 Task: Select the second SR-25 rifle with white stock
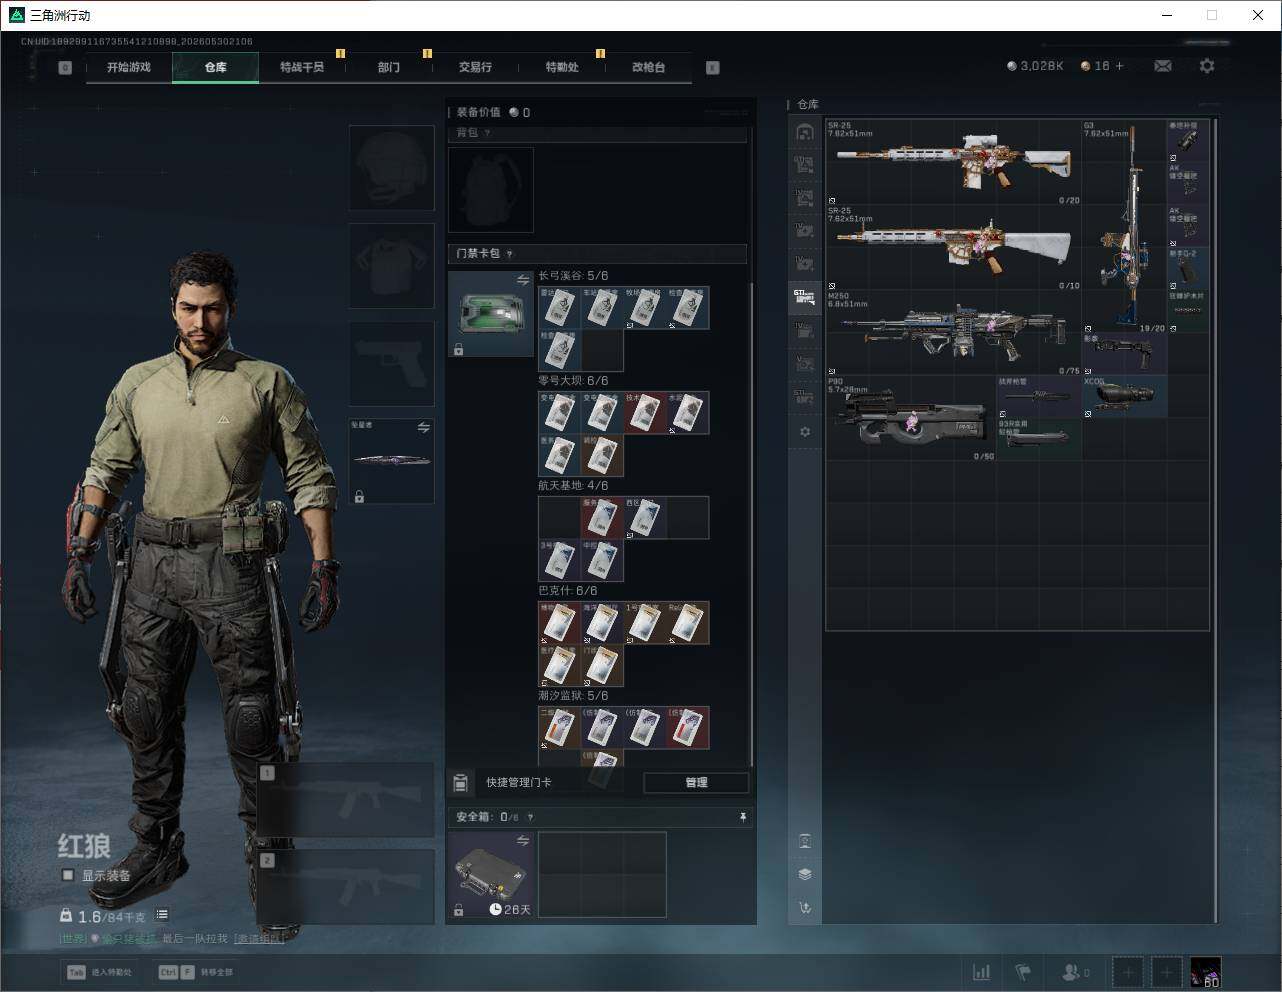pyautogui.click(x=954, y=249)
